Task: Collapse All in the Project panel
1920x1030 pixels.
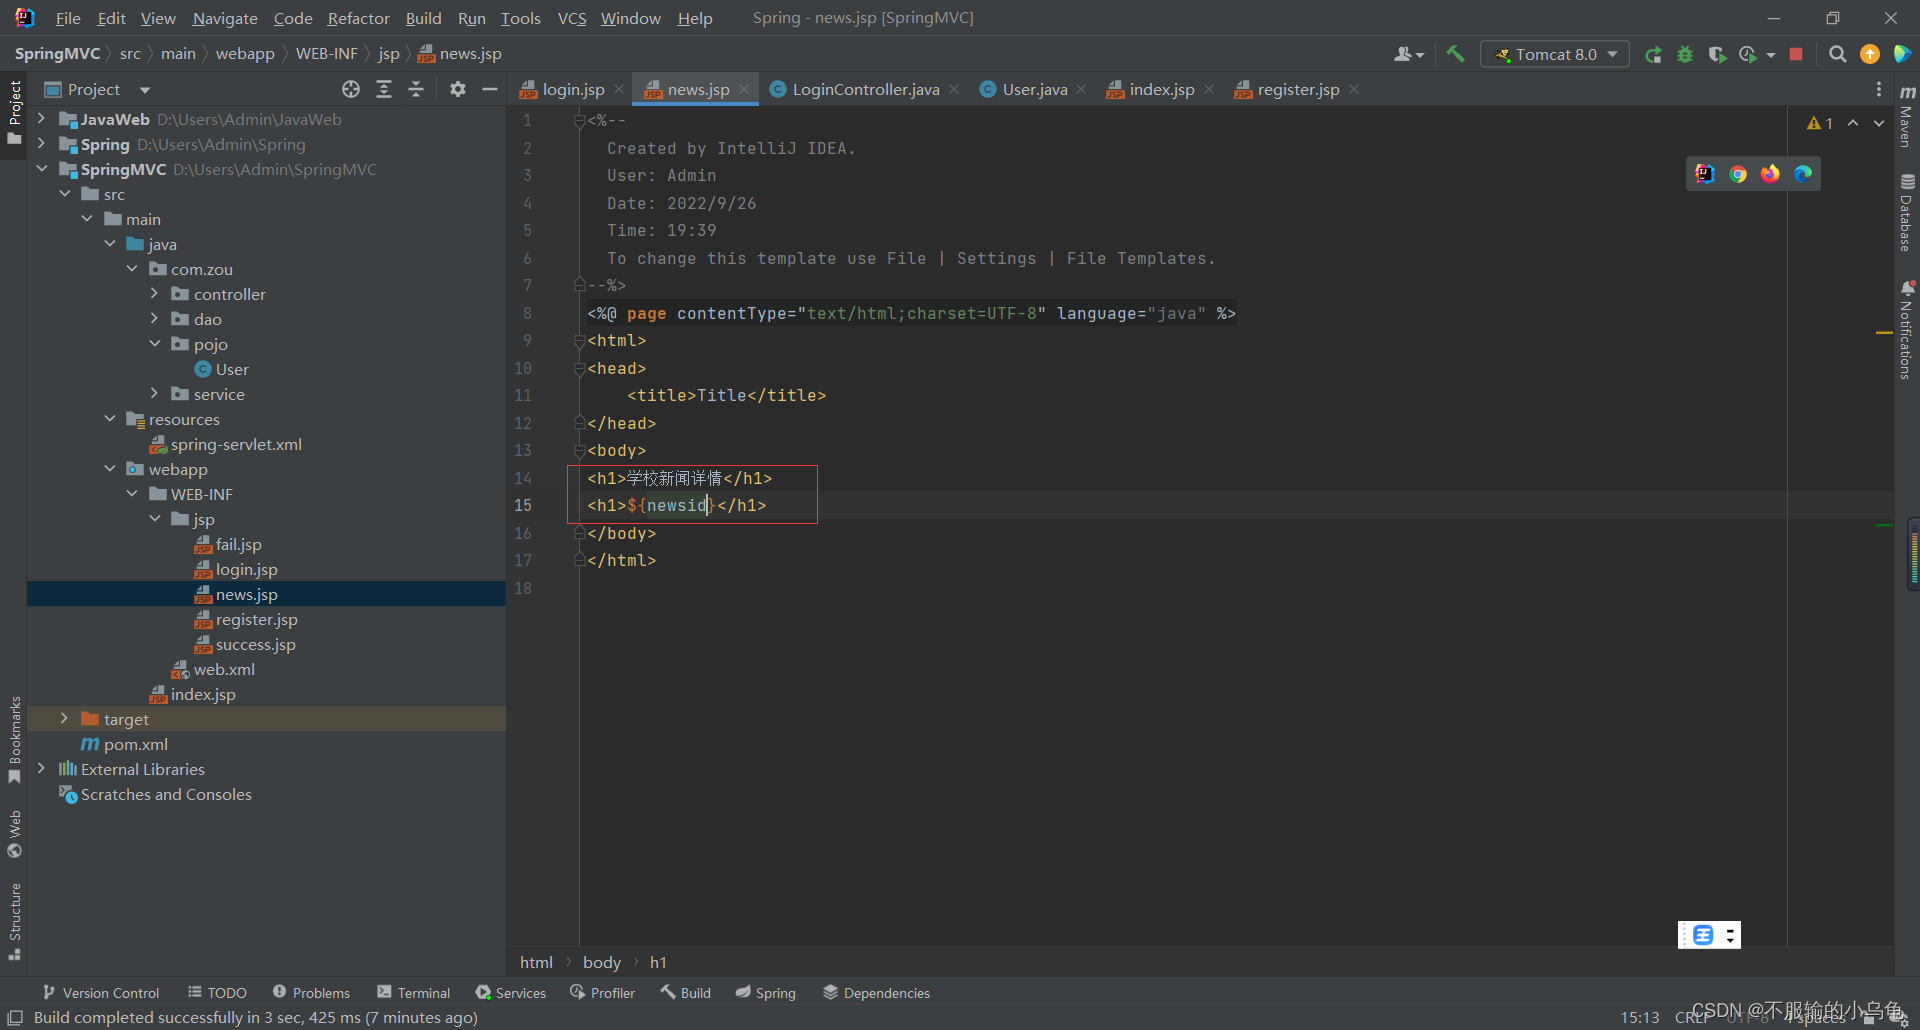Action: tap(416, 89)
